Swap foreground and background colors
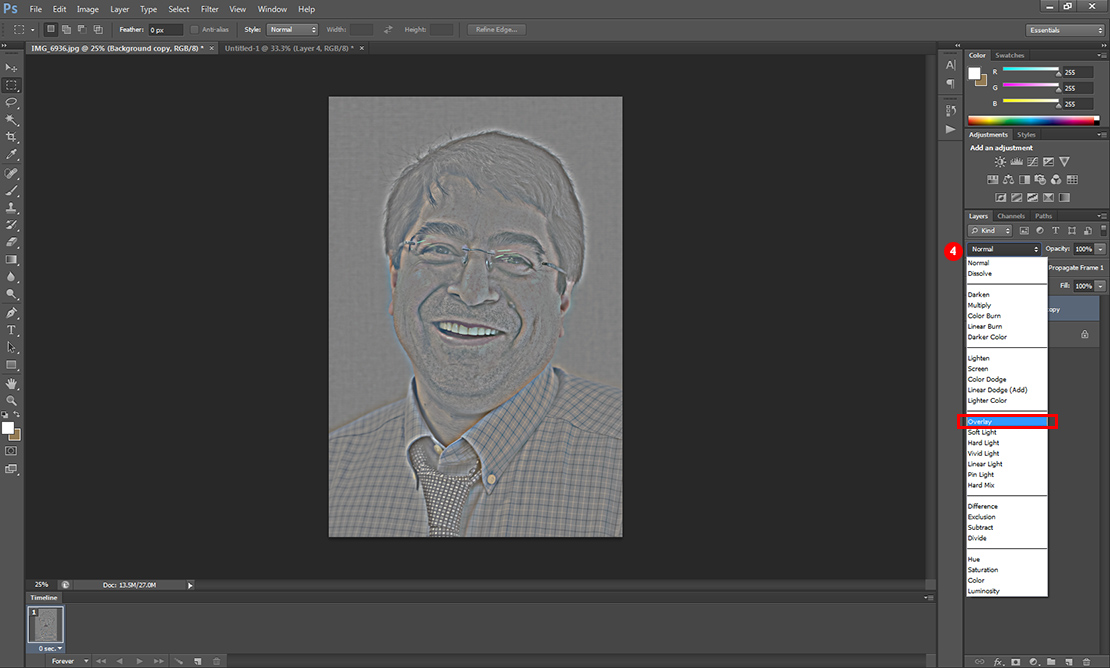1110x668 pixels. 17,415
